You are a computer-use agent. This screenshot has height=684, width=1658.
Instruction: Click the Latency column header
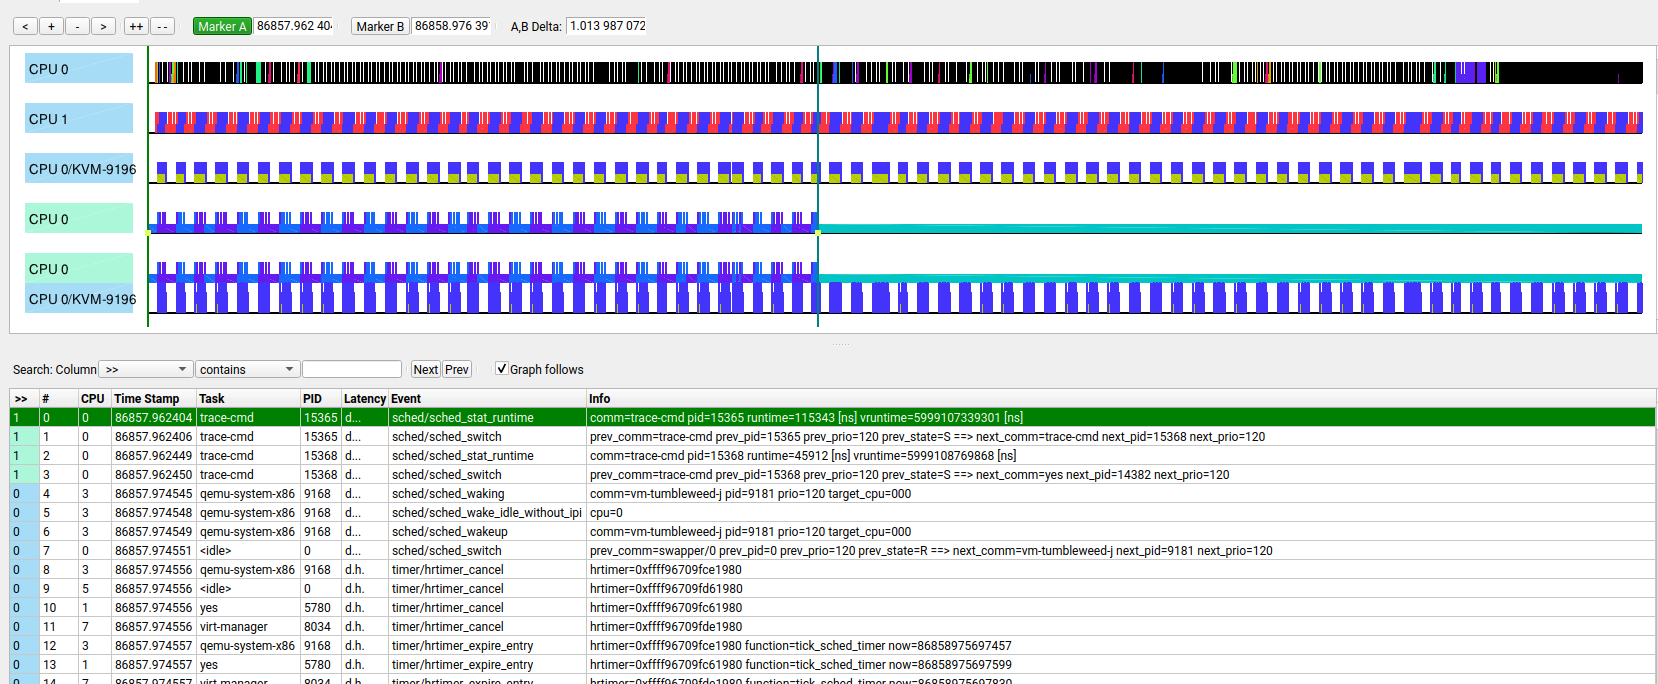point(364,398)
